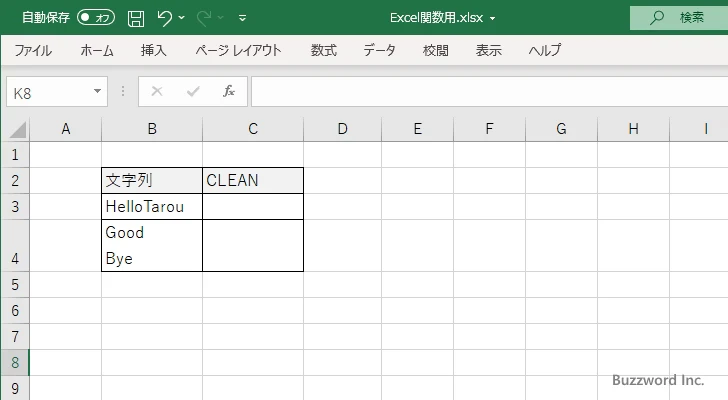
Task: Open the Excel関数用.xlsx title dropdown
Action: 493,19
